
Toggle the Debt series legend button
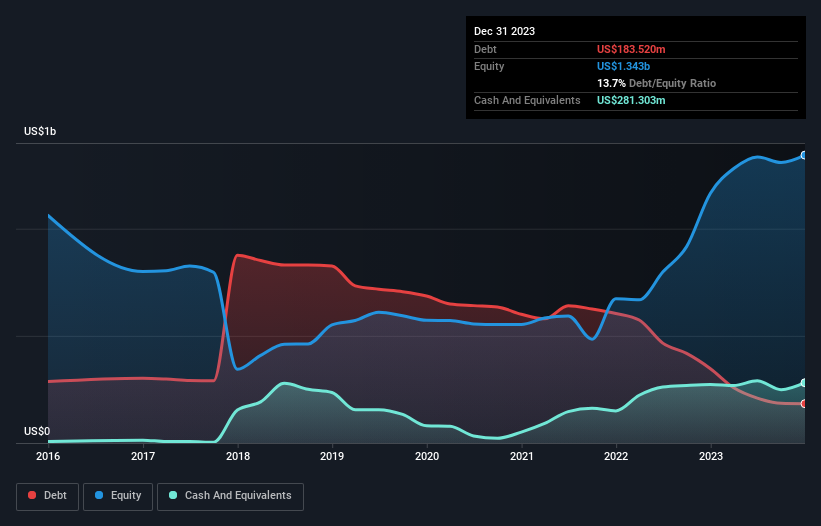48,496
